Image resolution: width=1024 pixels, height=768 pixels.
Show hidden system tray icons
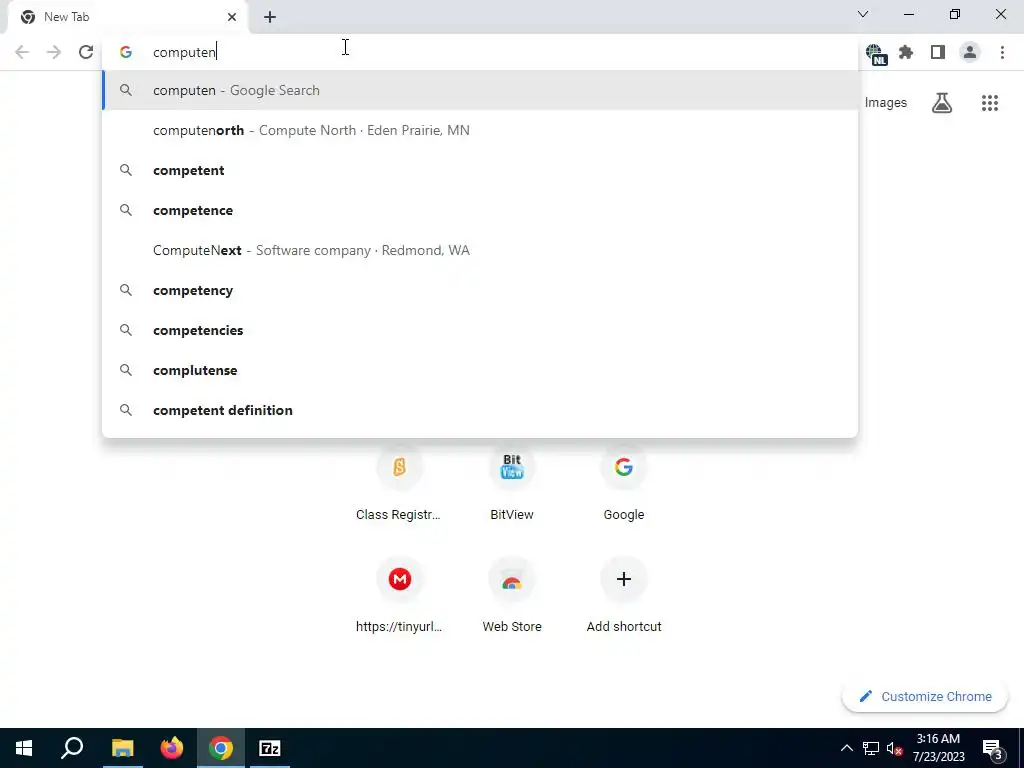click(x=846, y=748)
